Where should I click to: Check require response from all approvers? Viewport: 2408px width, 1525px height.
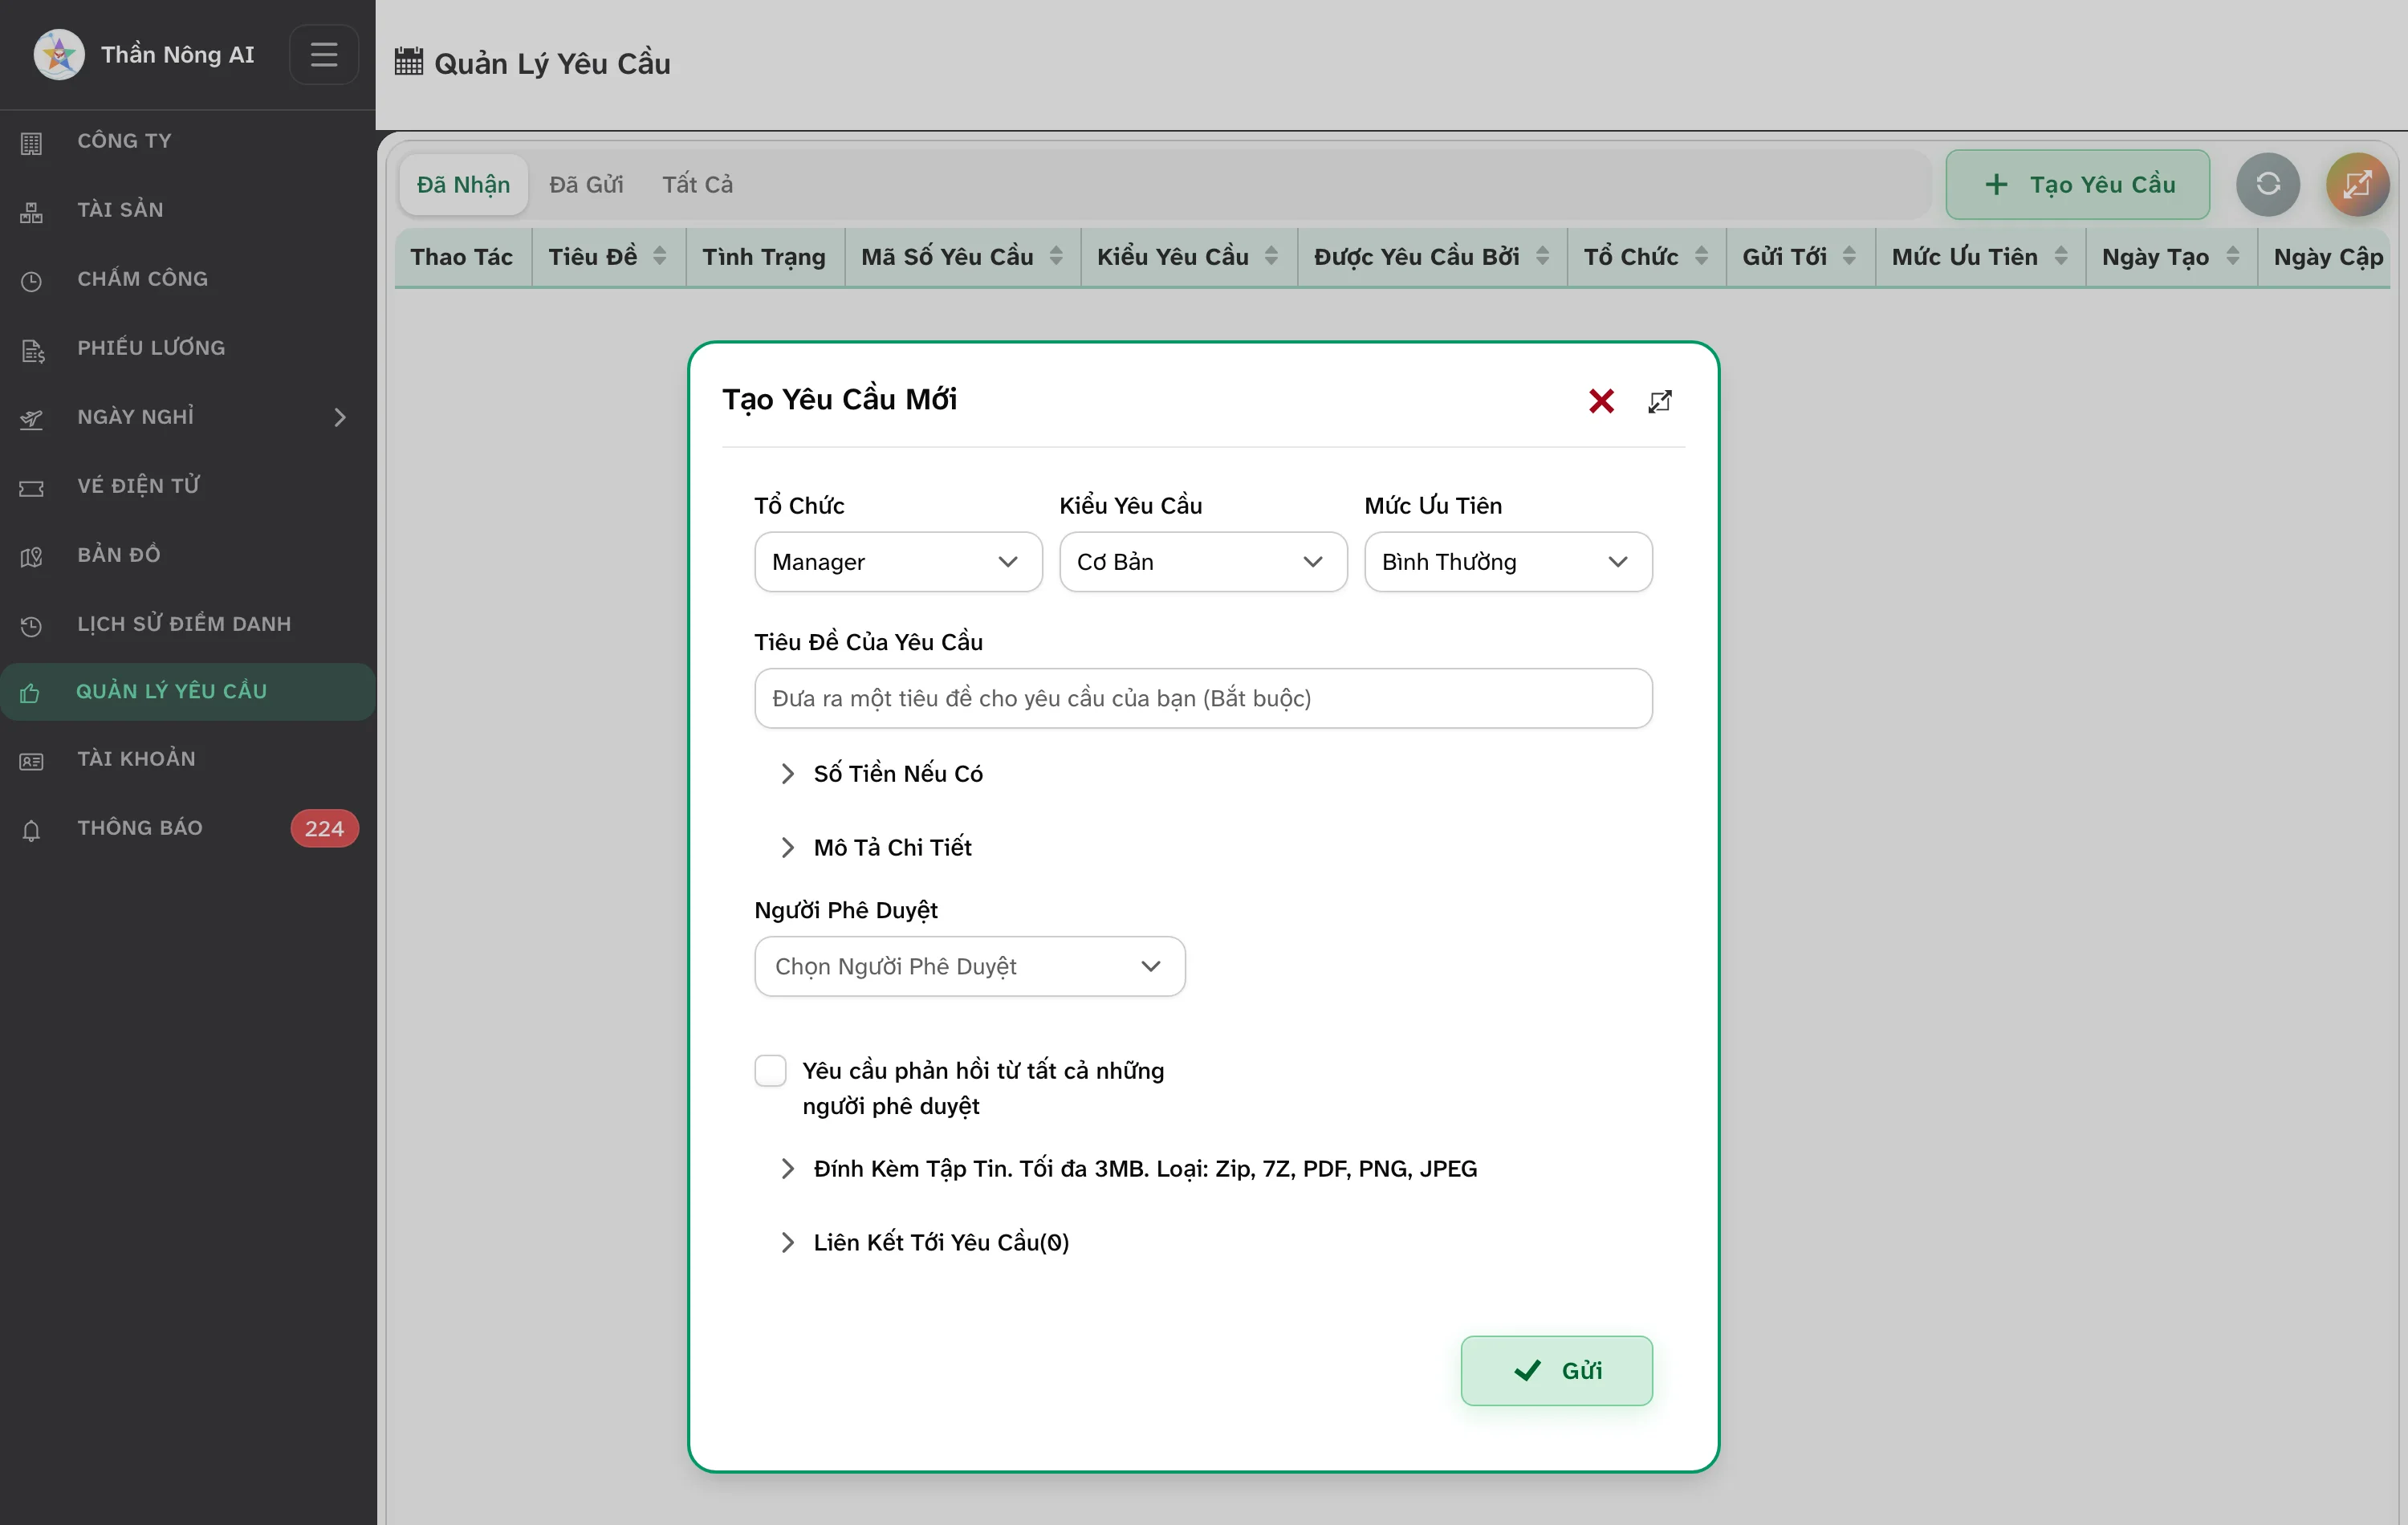(770, 1070)
